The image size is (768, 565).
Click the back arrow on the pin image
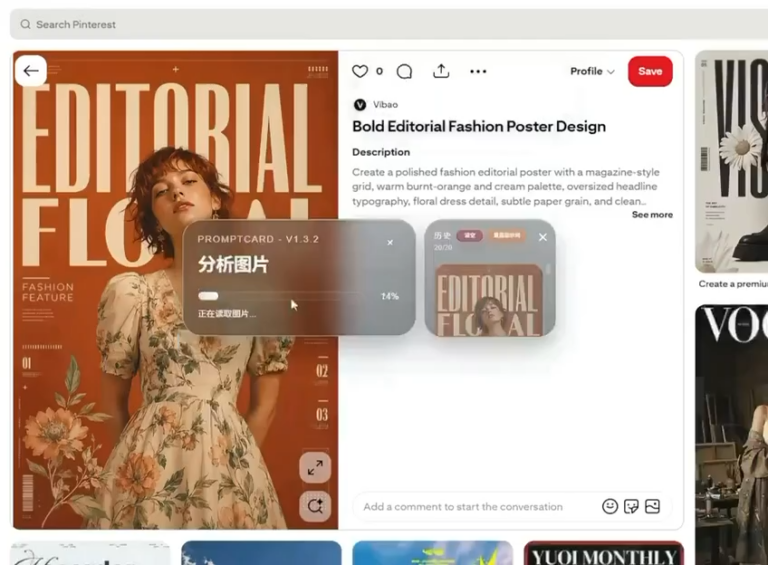(31, 71)
